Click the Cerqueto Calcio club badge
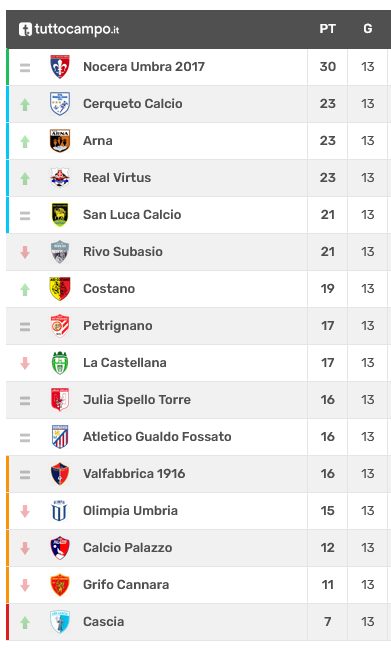The image size is (391, 650). point(60,104)
